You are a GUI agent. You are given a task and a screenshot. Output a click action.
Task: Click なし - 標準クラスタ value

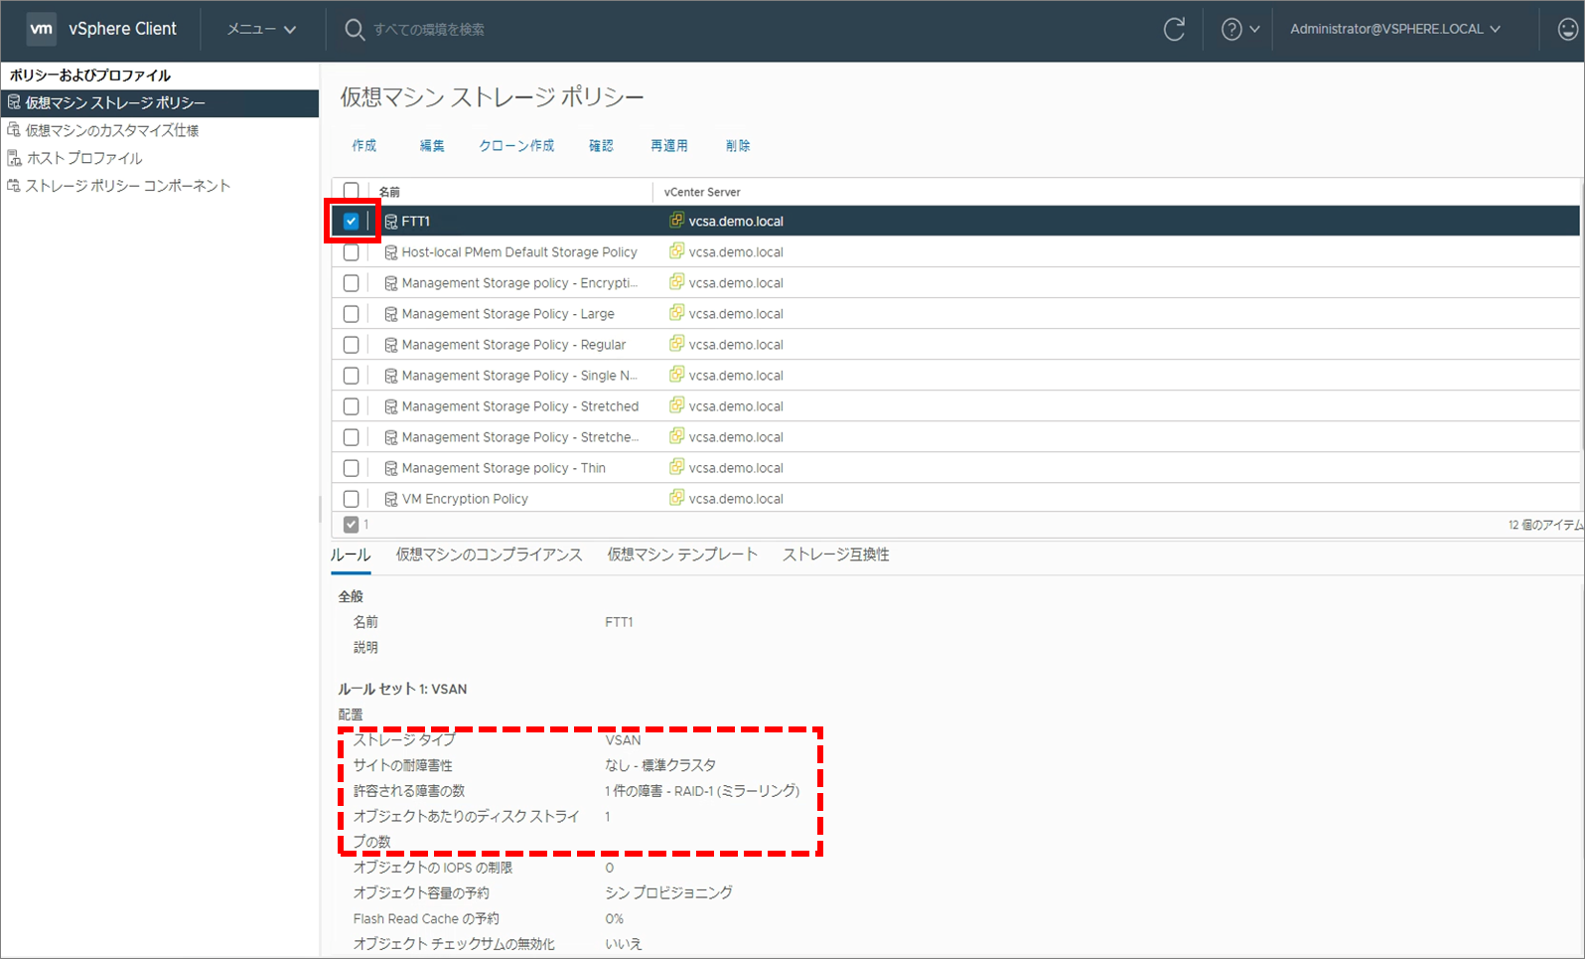(660, 765)
